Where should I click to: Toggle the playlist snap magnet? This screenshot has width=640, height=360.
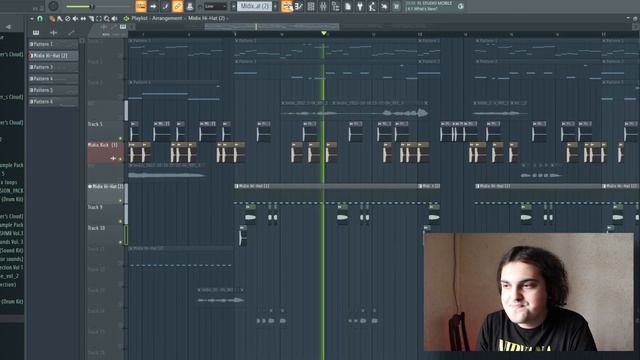coord(40,18)
